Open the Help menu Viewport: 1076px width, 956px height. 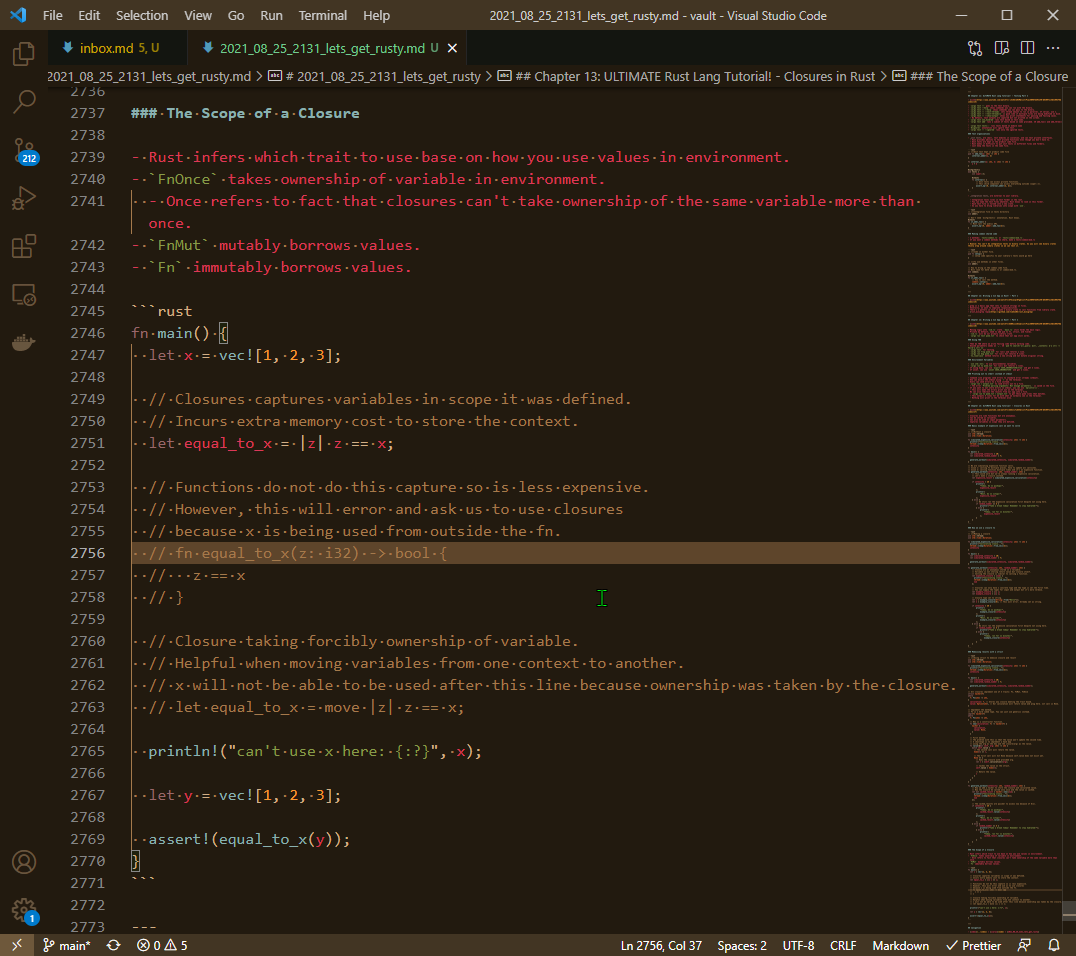(376, 15)
